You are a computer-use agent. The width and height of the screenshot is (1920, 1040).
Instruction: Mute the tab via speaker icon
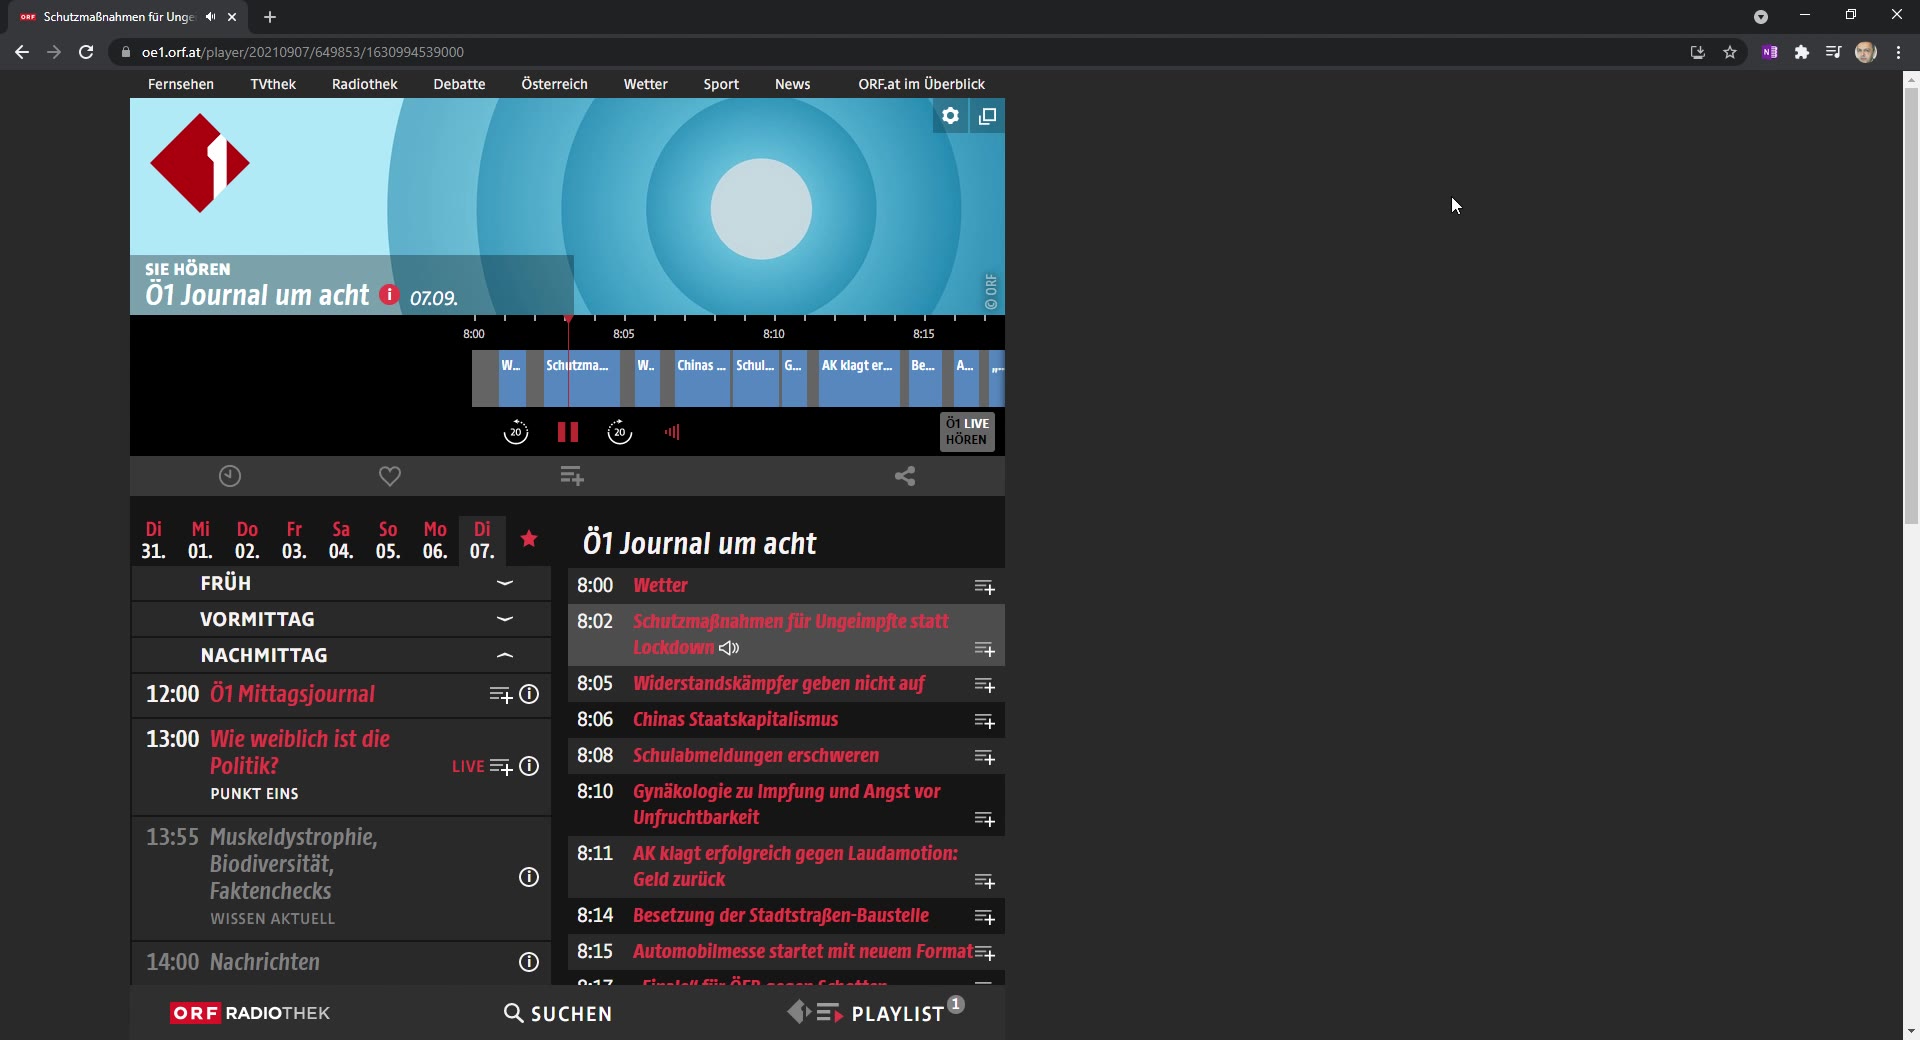pos(210,17)
